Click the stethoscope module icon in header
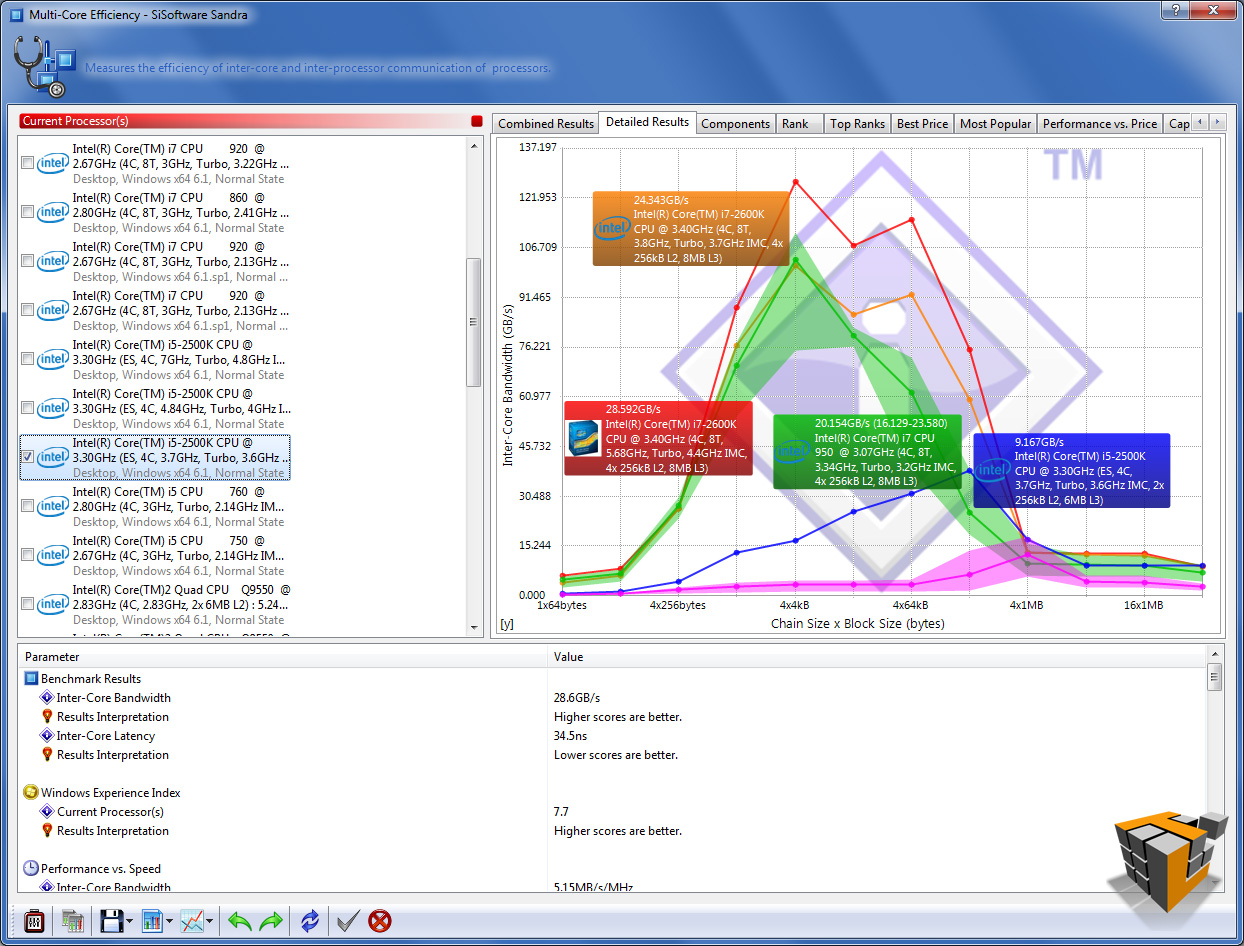1244x946 pixels. 44,66
